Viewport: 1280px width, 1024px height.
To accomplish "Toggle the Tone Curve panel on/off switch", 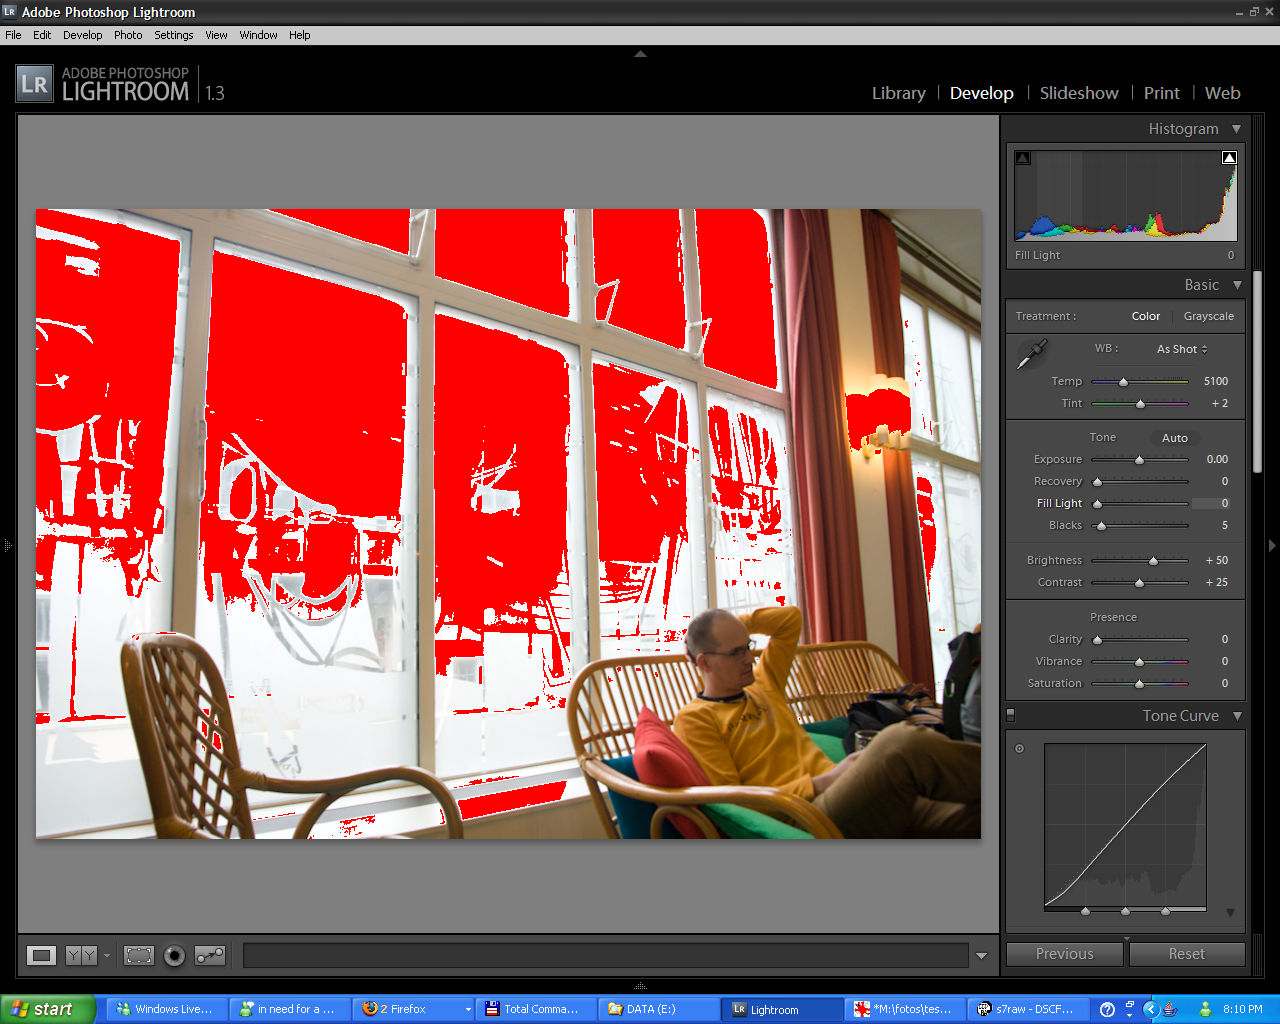I will click(1010, 715).
